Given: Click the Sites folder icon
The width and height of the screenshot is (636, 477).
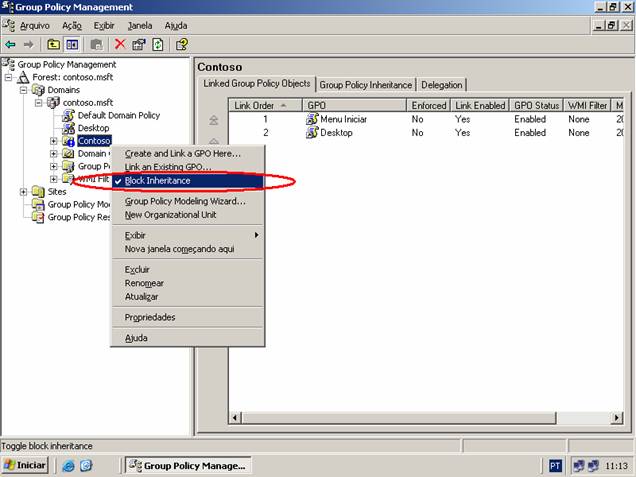Looking at the screenshot, I should coord(38,191).
